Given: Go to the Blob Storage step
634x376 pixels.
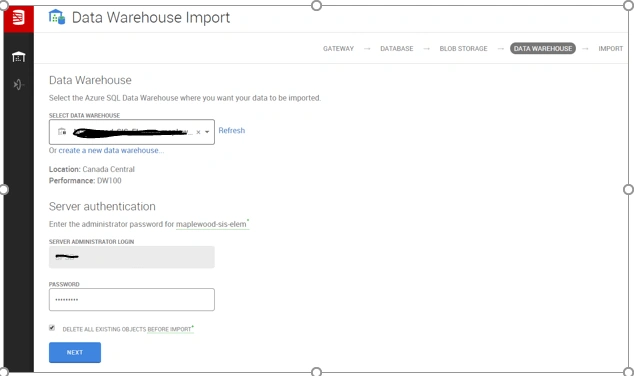Looking at the screenshot, I should 463,49.
